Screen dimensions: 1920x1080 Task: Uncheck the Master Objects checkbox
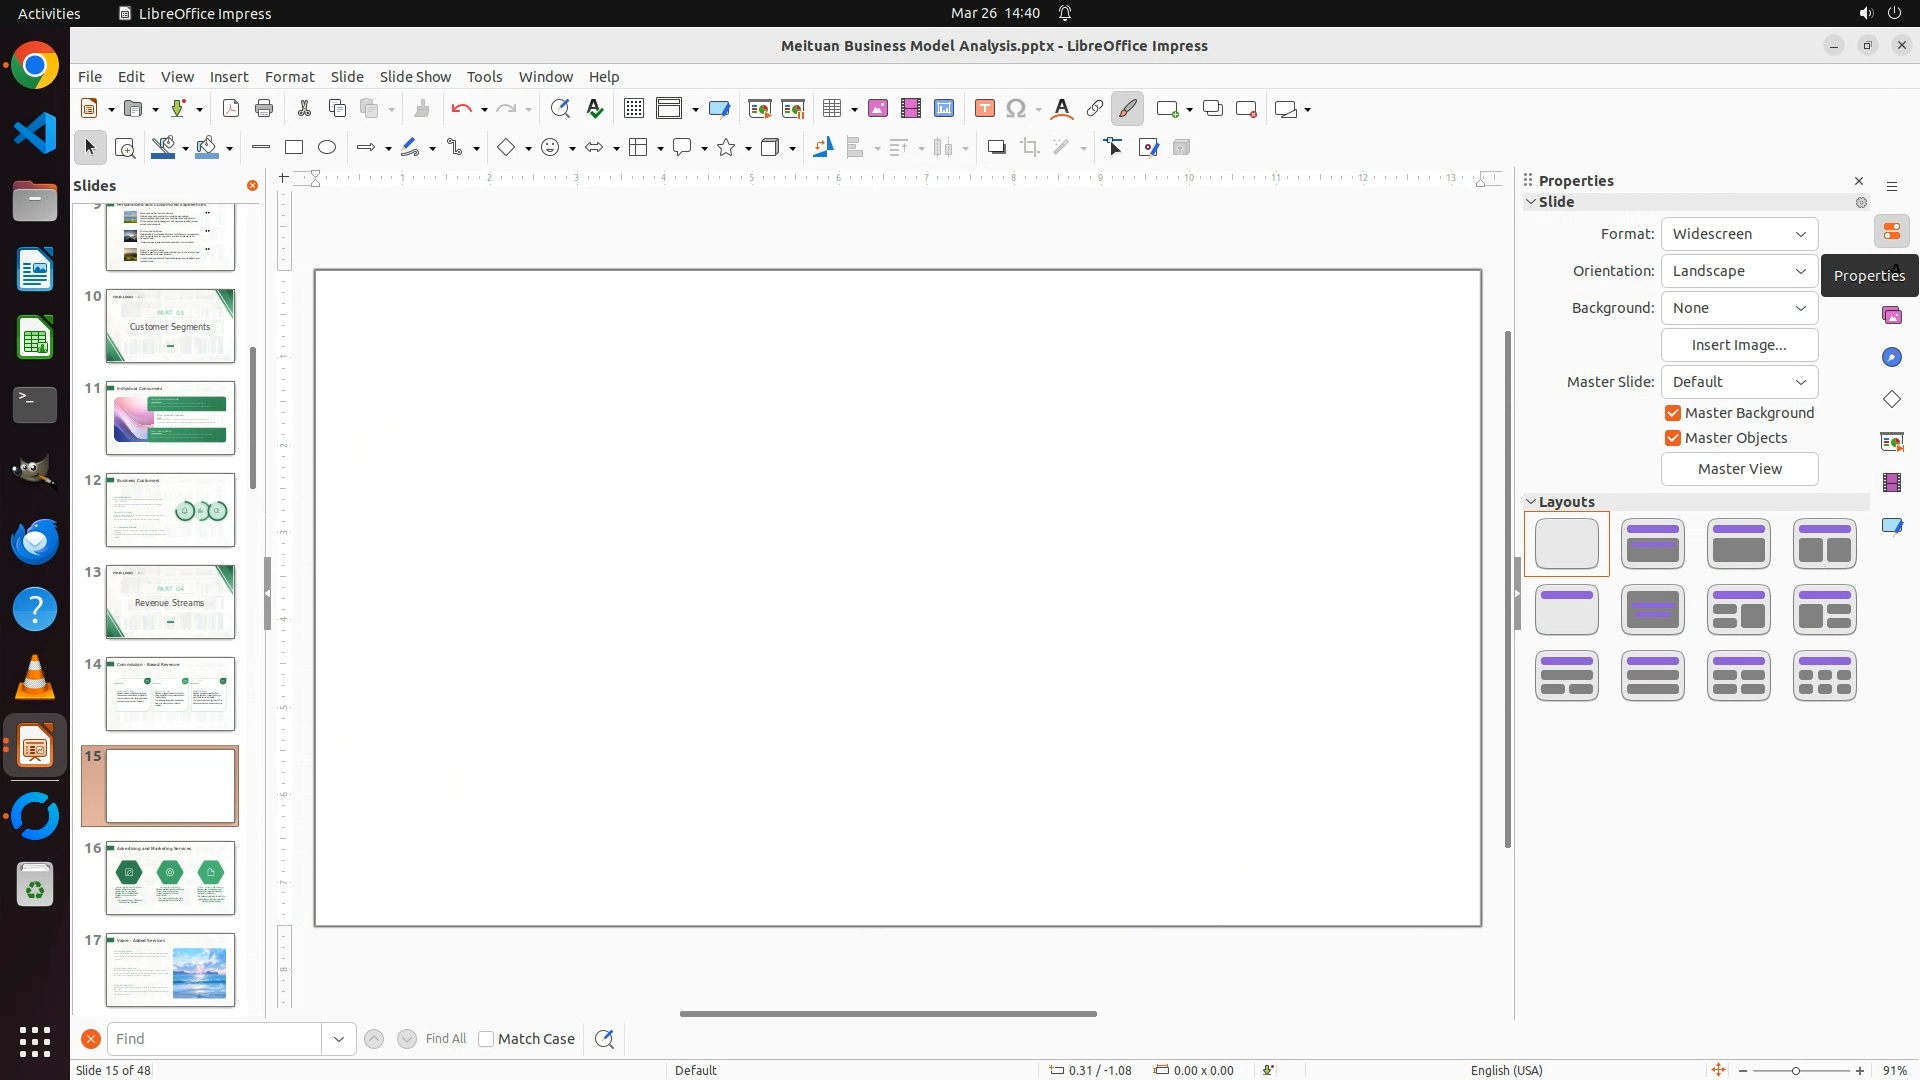pos(1673,438)
